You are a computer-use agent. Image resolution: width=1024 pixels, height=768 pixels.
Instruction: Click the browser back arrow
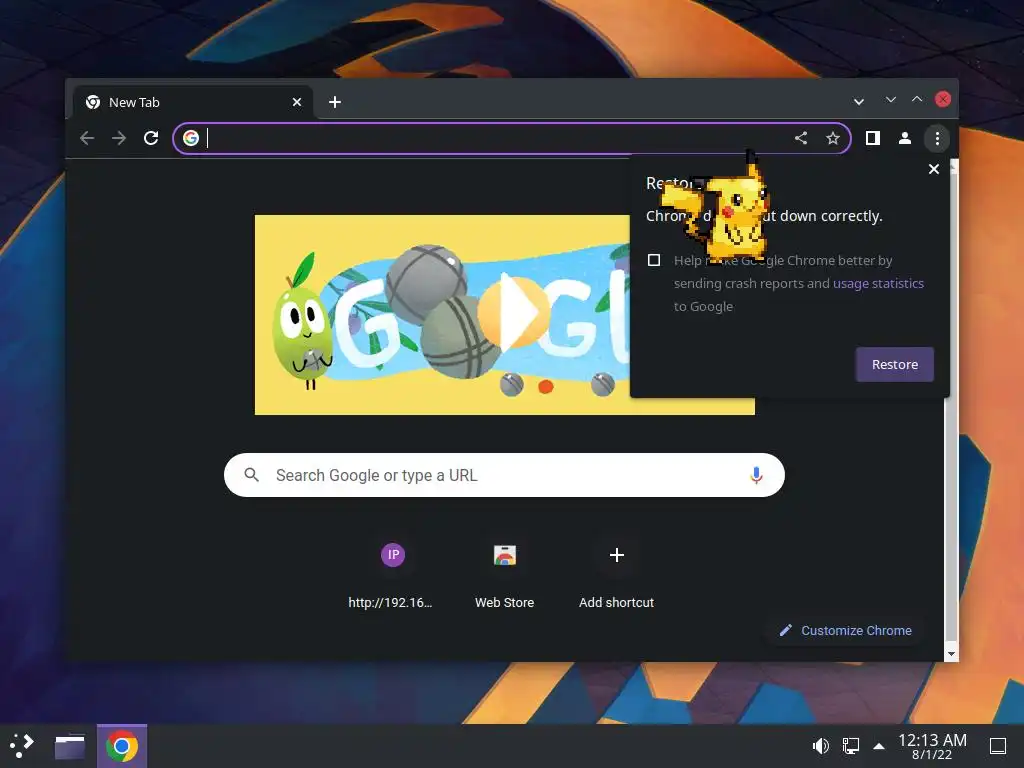pyautogui.click(x=87, y=138)
